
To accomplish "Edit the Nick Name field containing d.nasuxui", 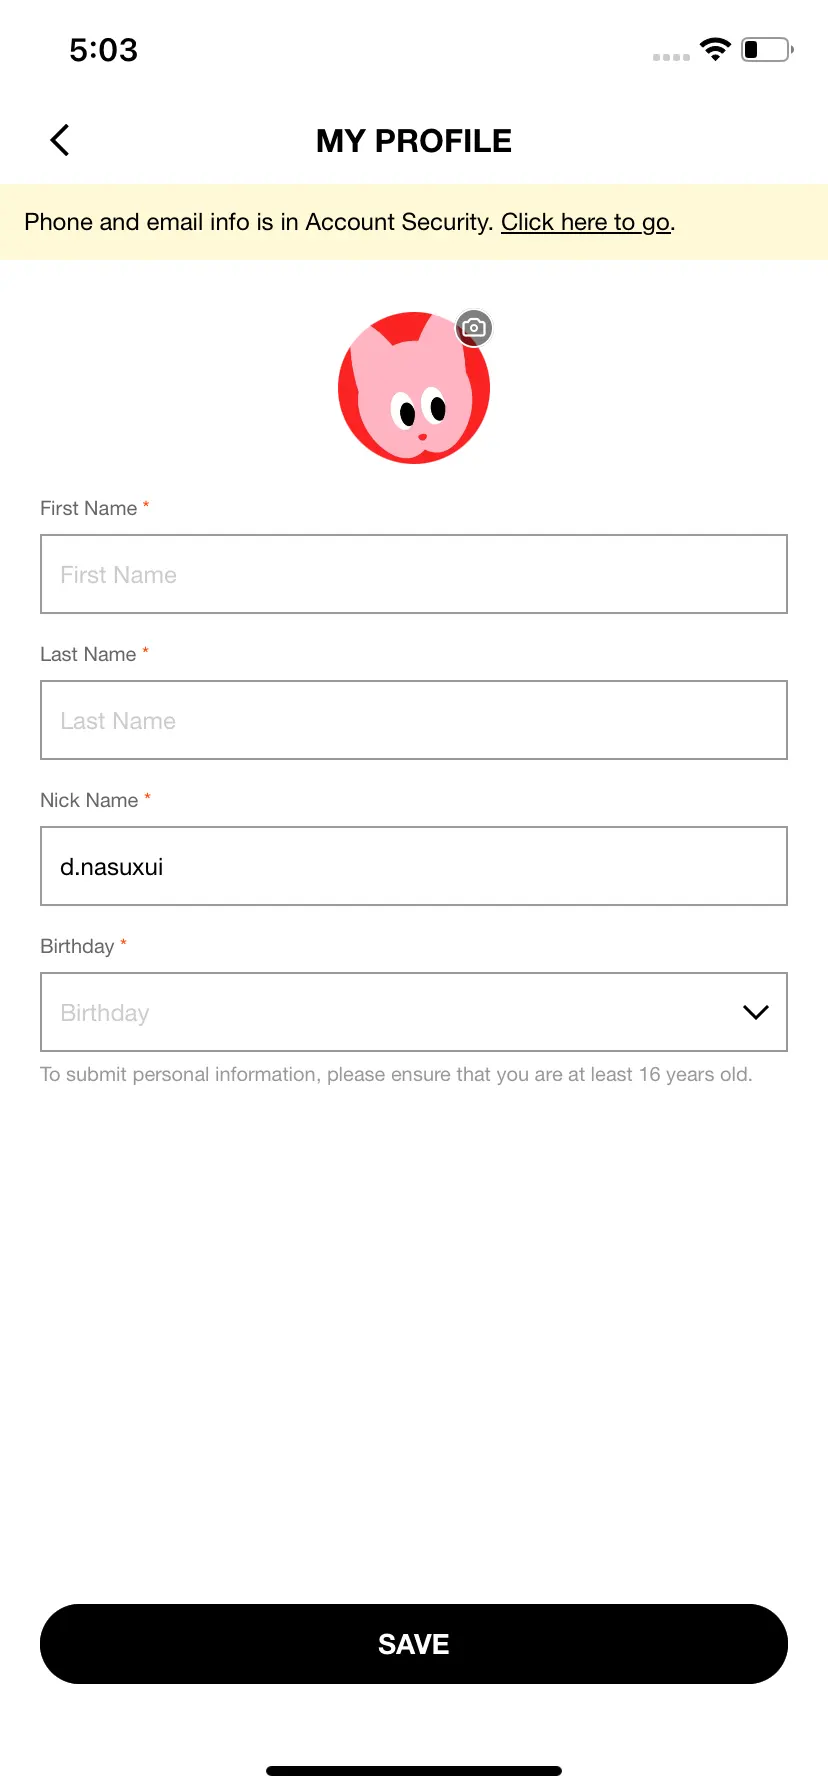I will (414, 866).
